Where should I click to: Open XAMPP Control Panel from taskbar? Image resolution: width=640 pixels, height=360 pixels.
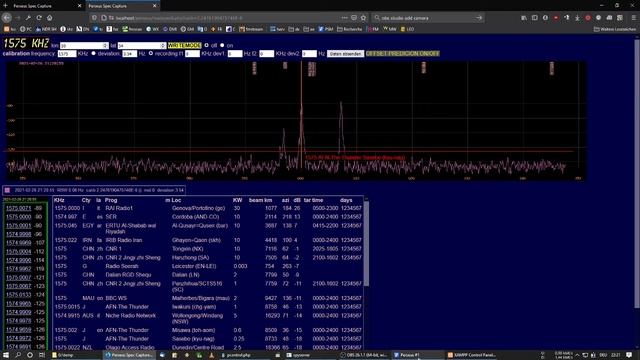pos(471,355)
